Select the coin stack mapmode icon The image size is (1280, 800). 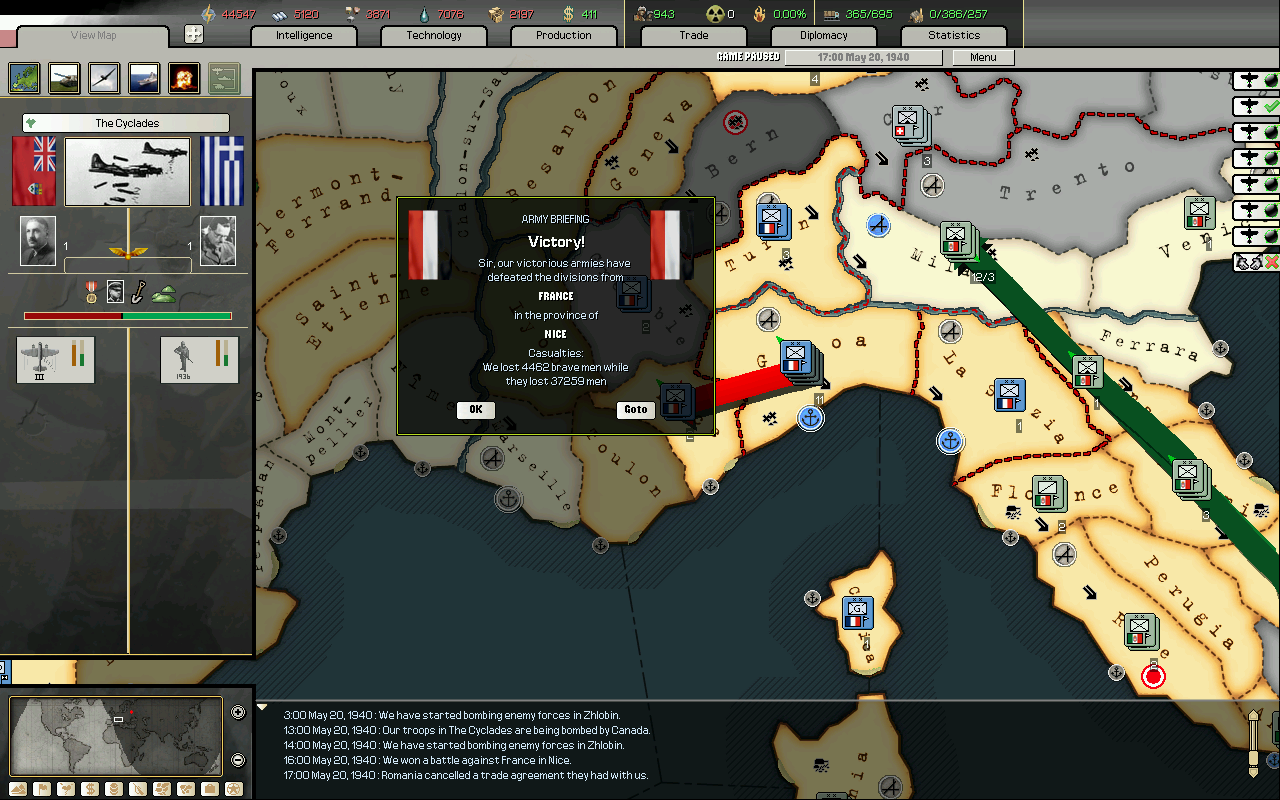(x=115, y=789)
